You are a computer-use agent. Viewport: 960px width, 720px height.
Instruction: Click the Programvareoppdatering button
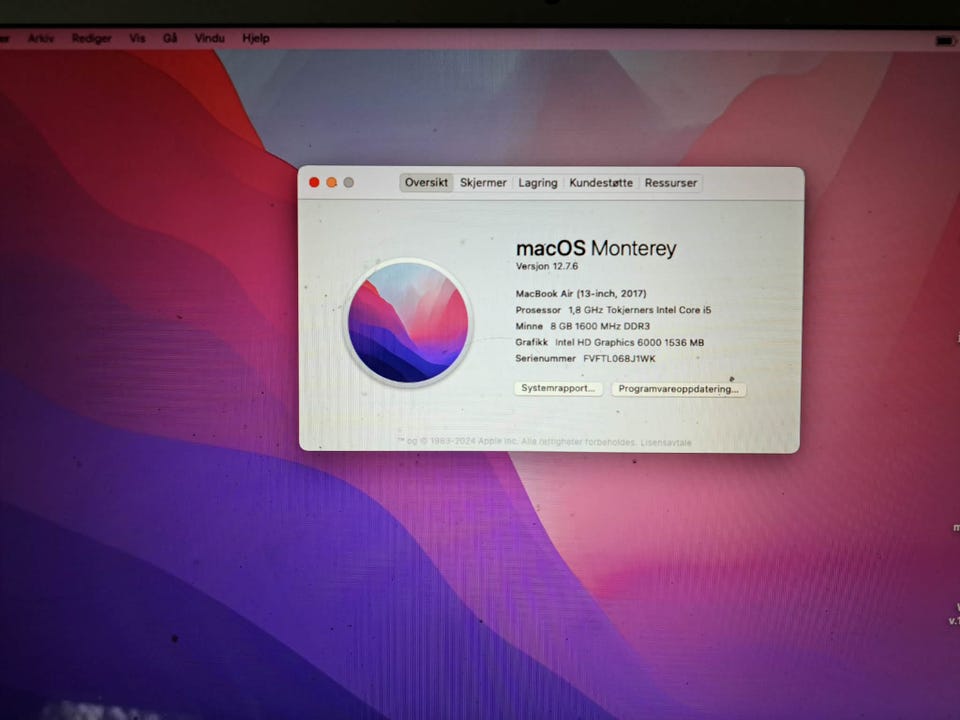coord(678,389)
